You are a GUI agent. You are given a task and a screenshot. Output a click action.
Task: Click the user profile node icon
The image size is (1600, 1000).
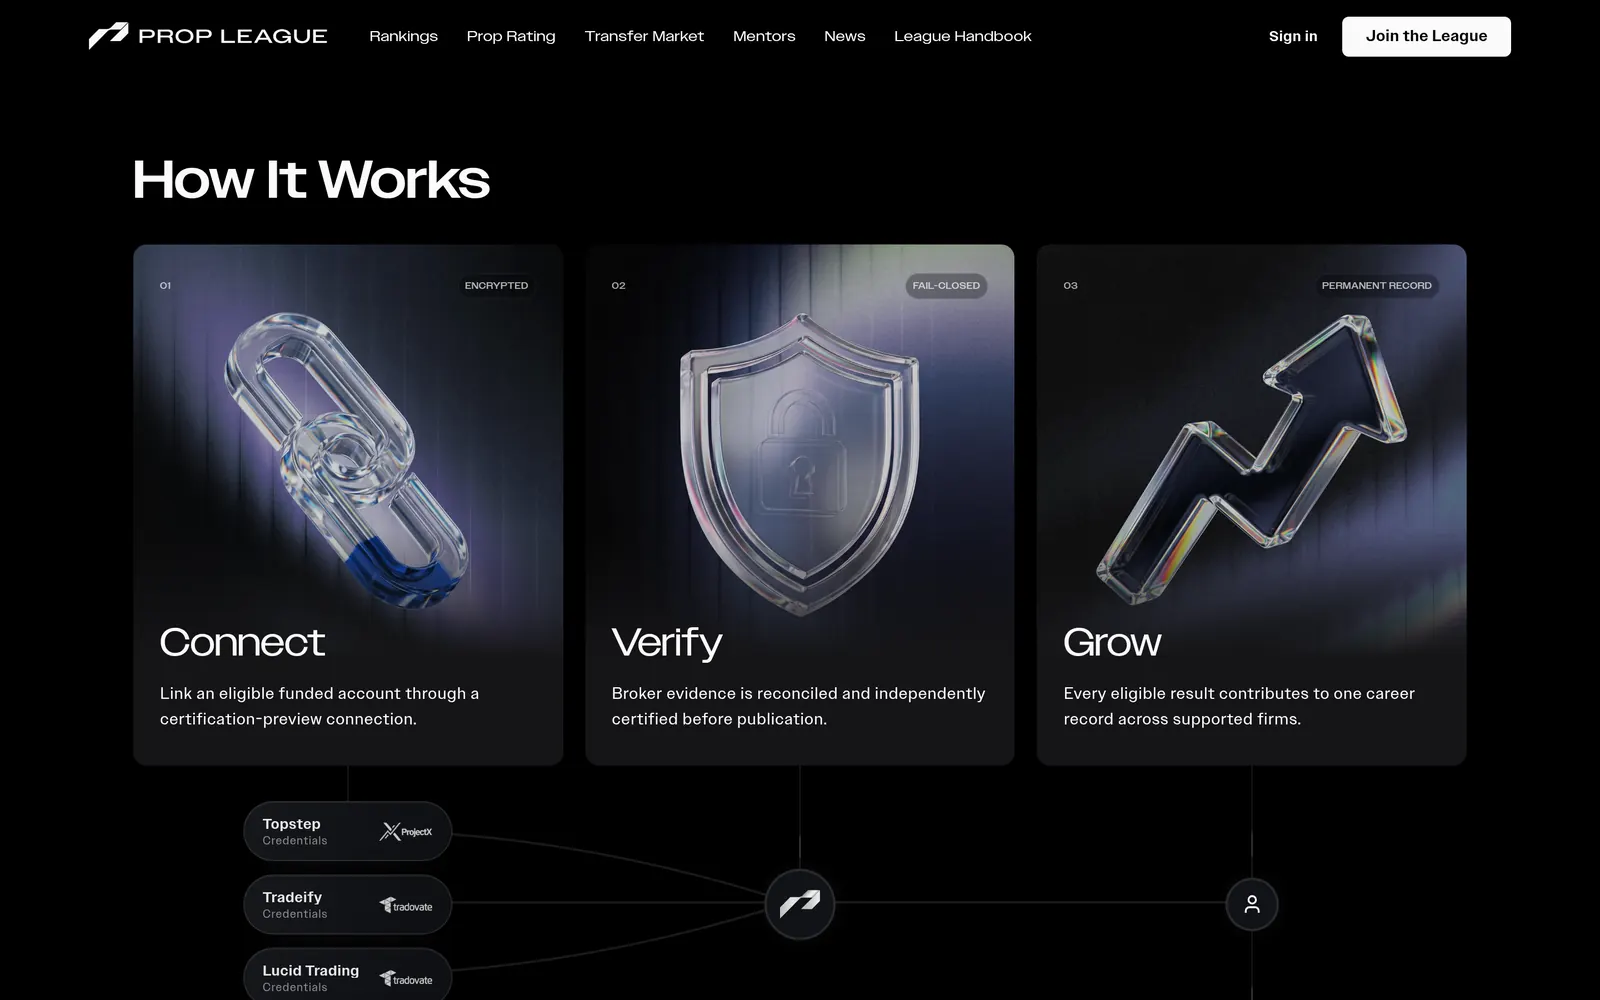point(1252,904)
